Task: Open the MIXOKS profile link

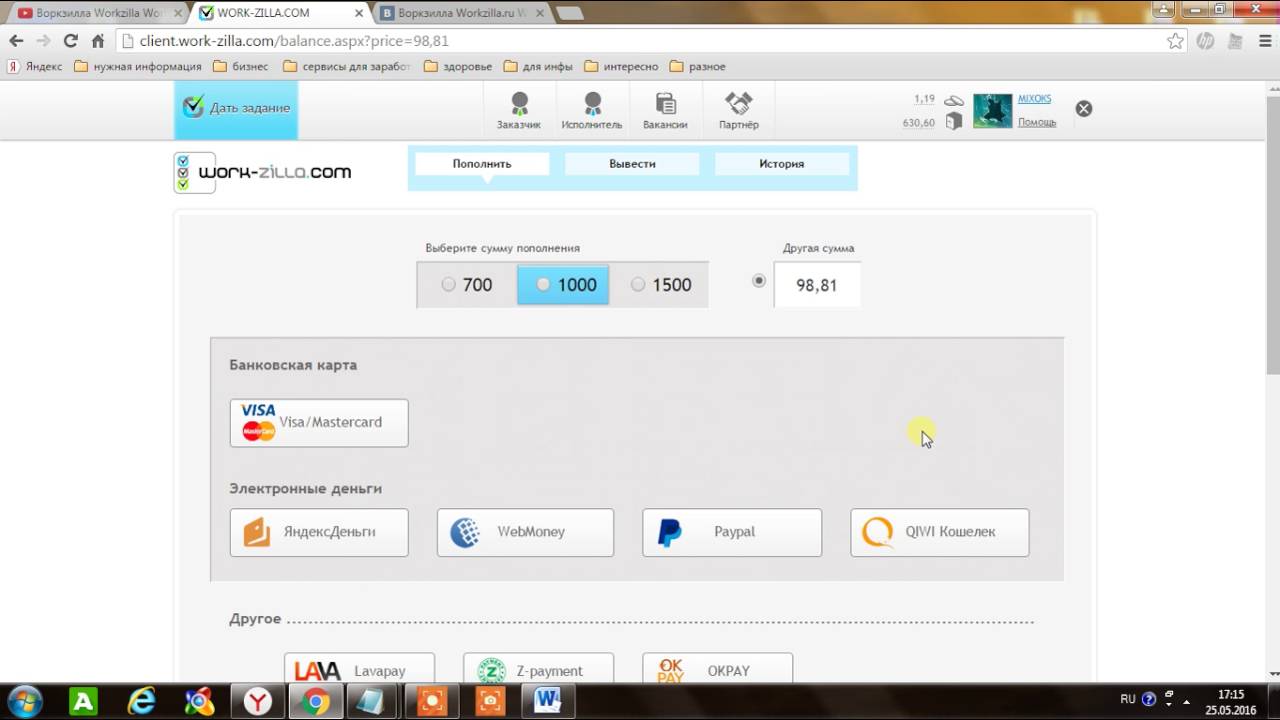Action: pos(1035,99)
